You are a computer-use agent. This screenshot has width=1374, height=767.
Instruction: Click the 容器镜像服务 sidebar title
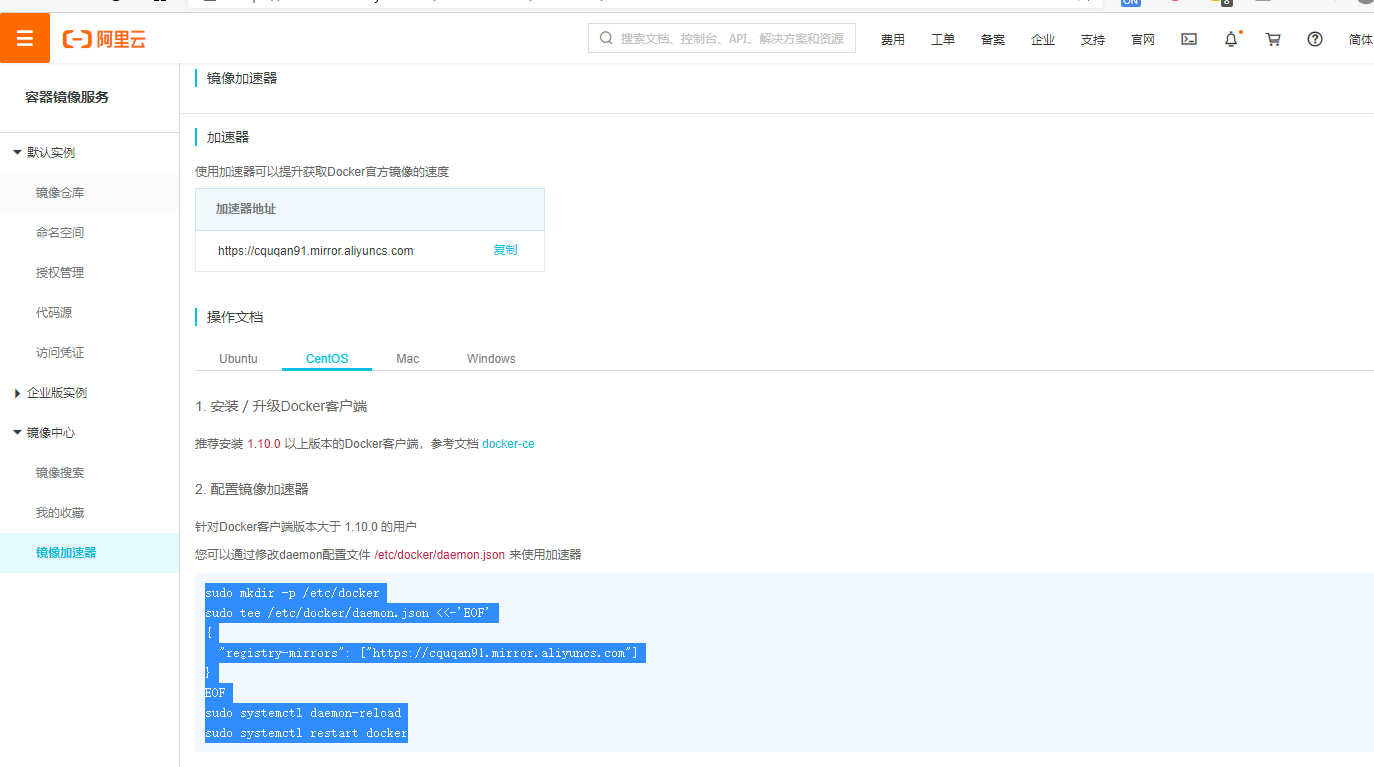click(67, 97)
